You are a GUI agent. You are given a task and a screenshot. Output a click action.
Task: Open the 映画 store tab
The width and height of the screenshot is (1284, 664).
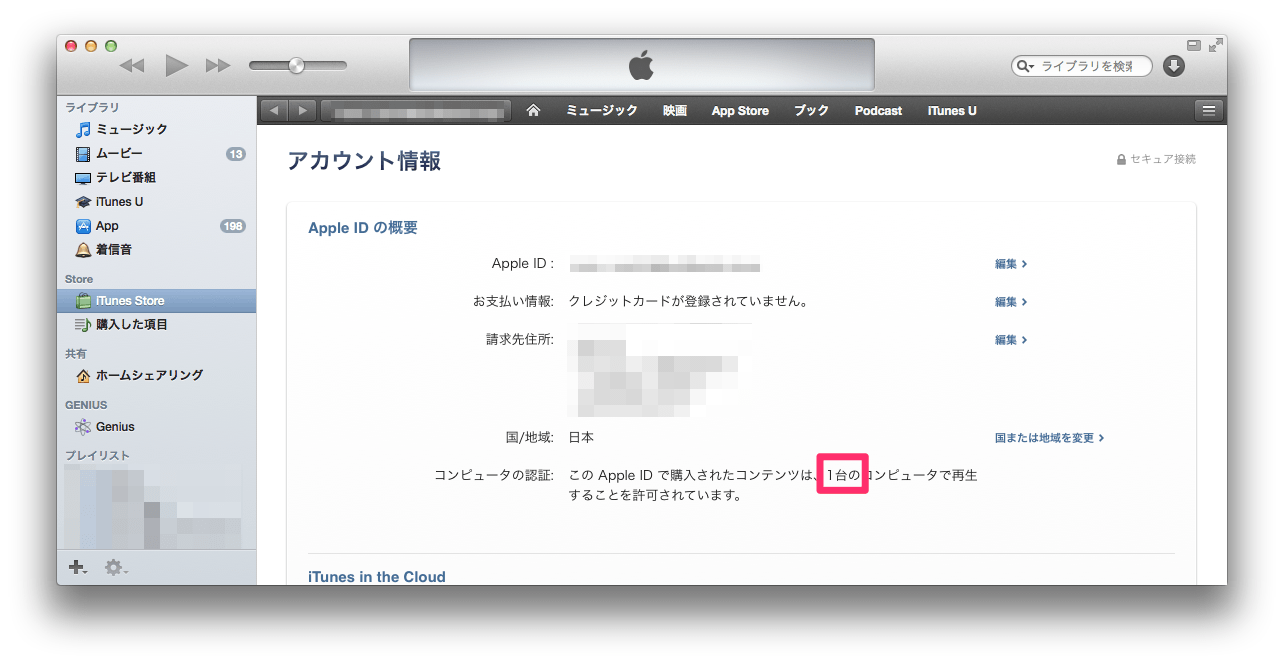[675, 110]
